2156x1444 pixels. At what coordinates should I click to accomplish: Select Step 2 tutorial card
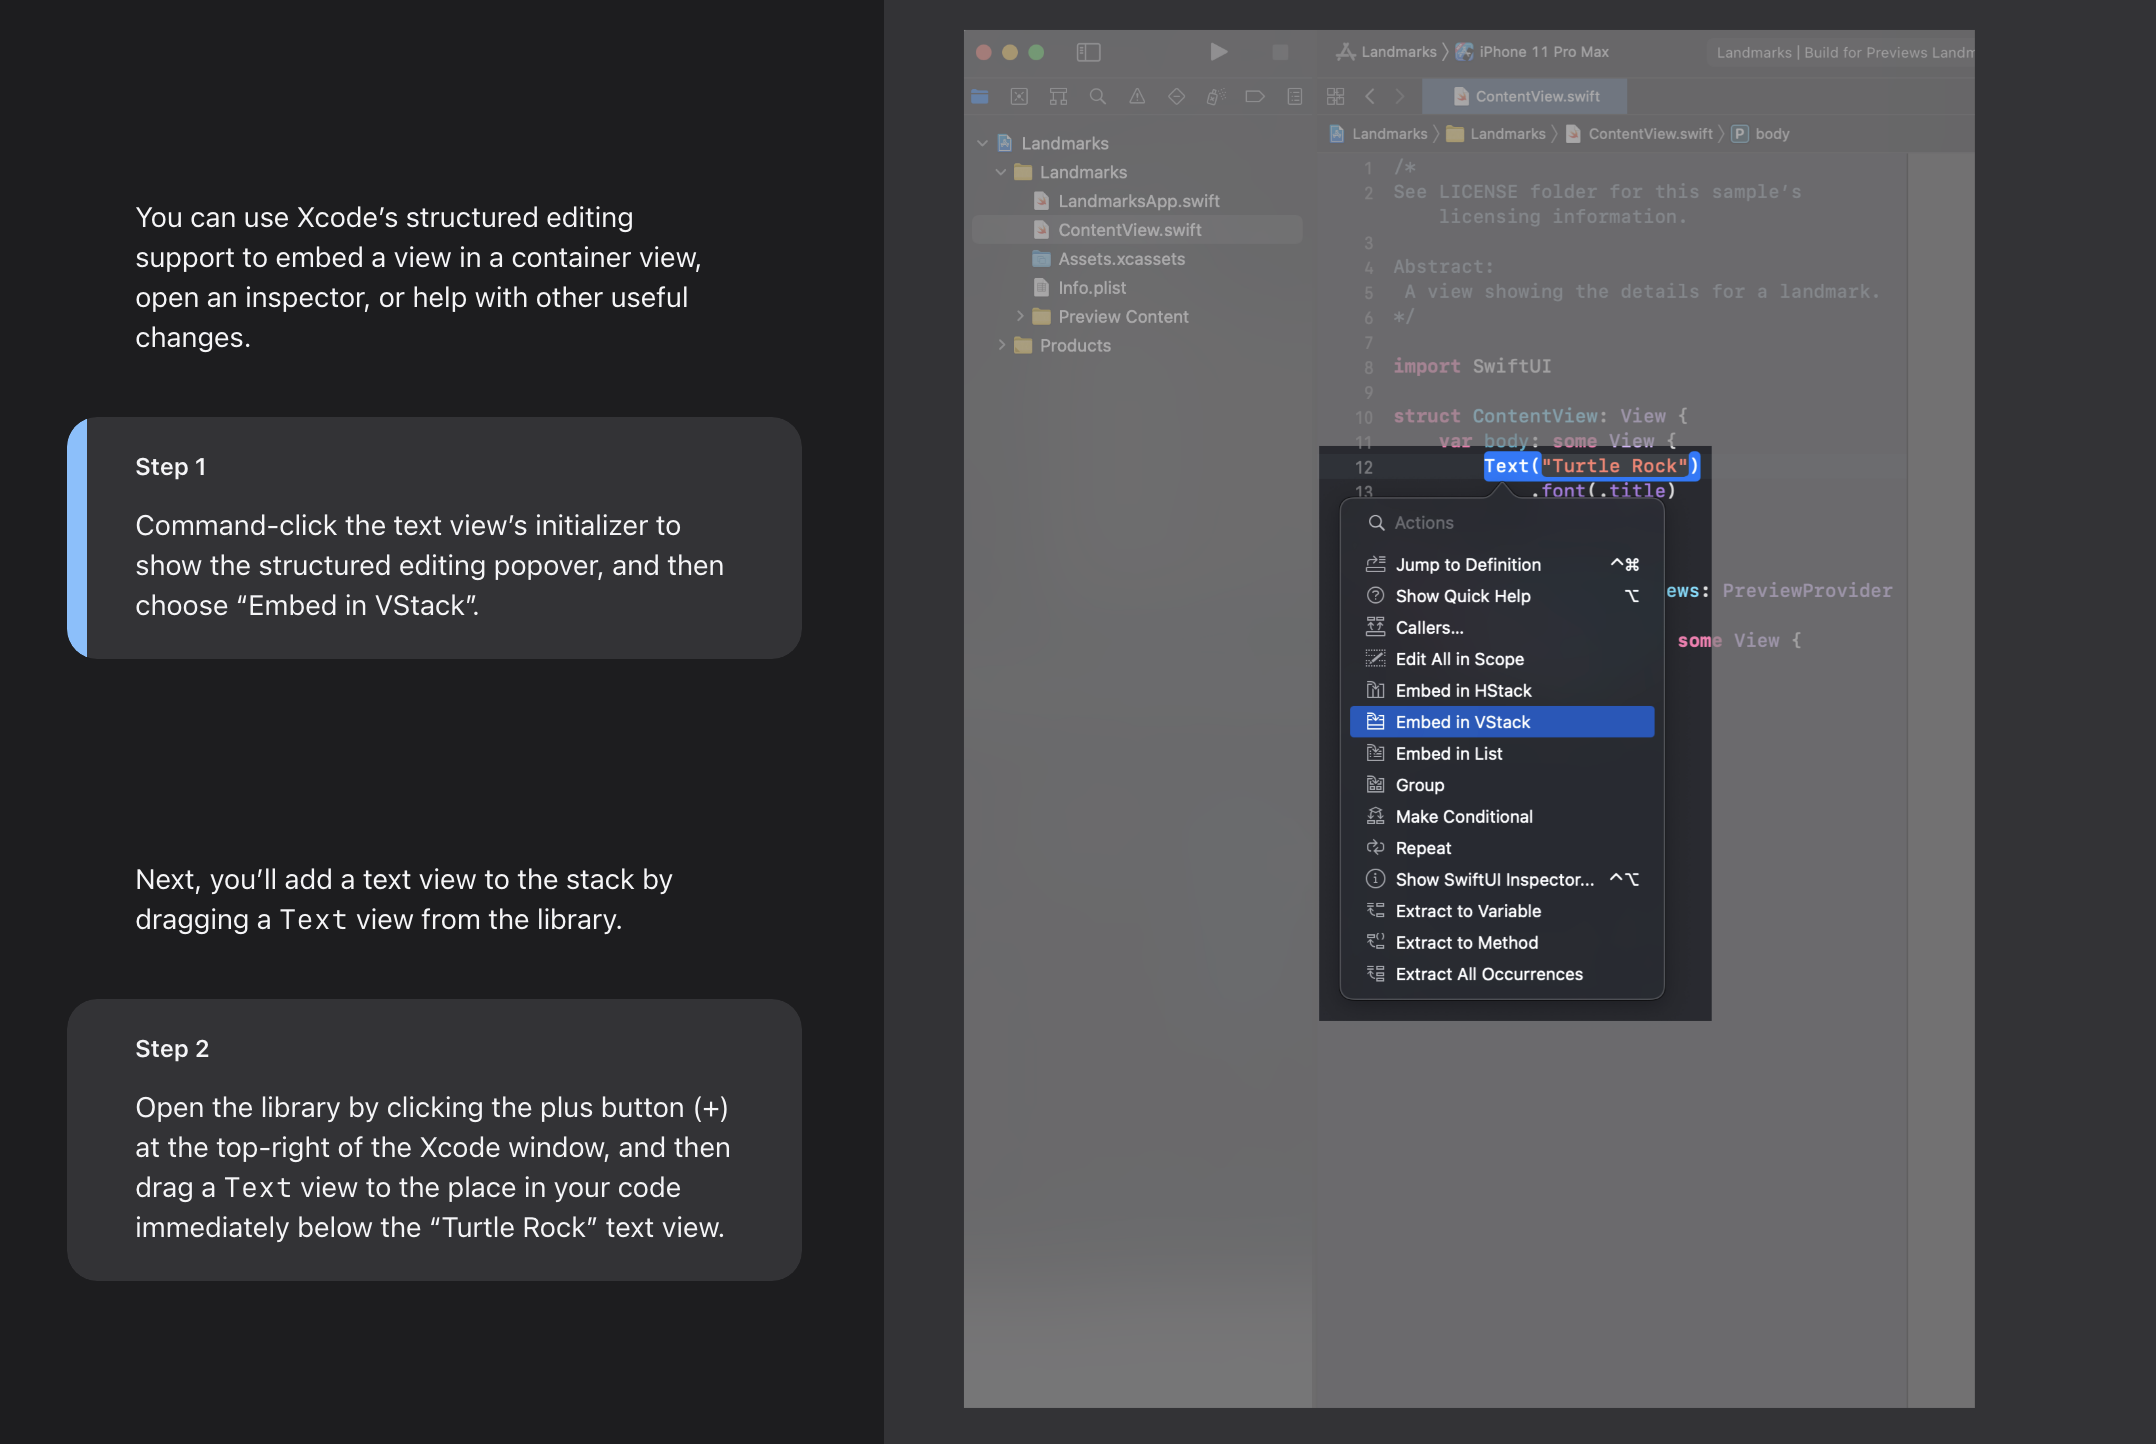pyautogui.click(x=434, y=1139)
